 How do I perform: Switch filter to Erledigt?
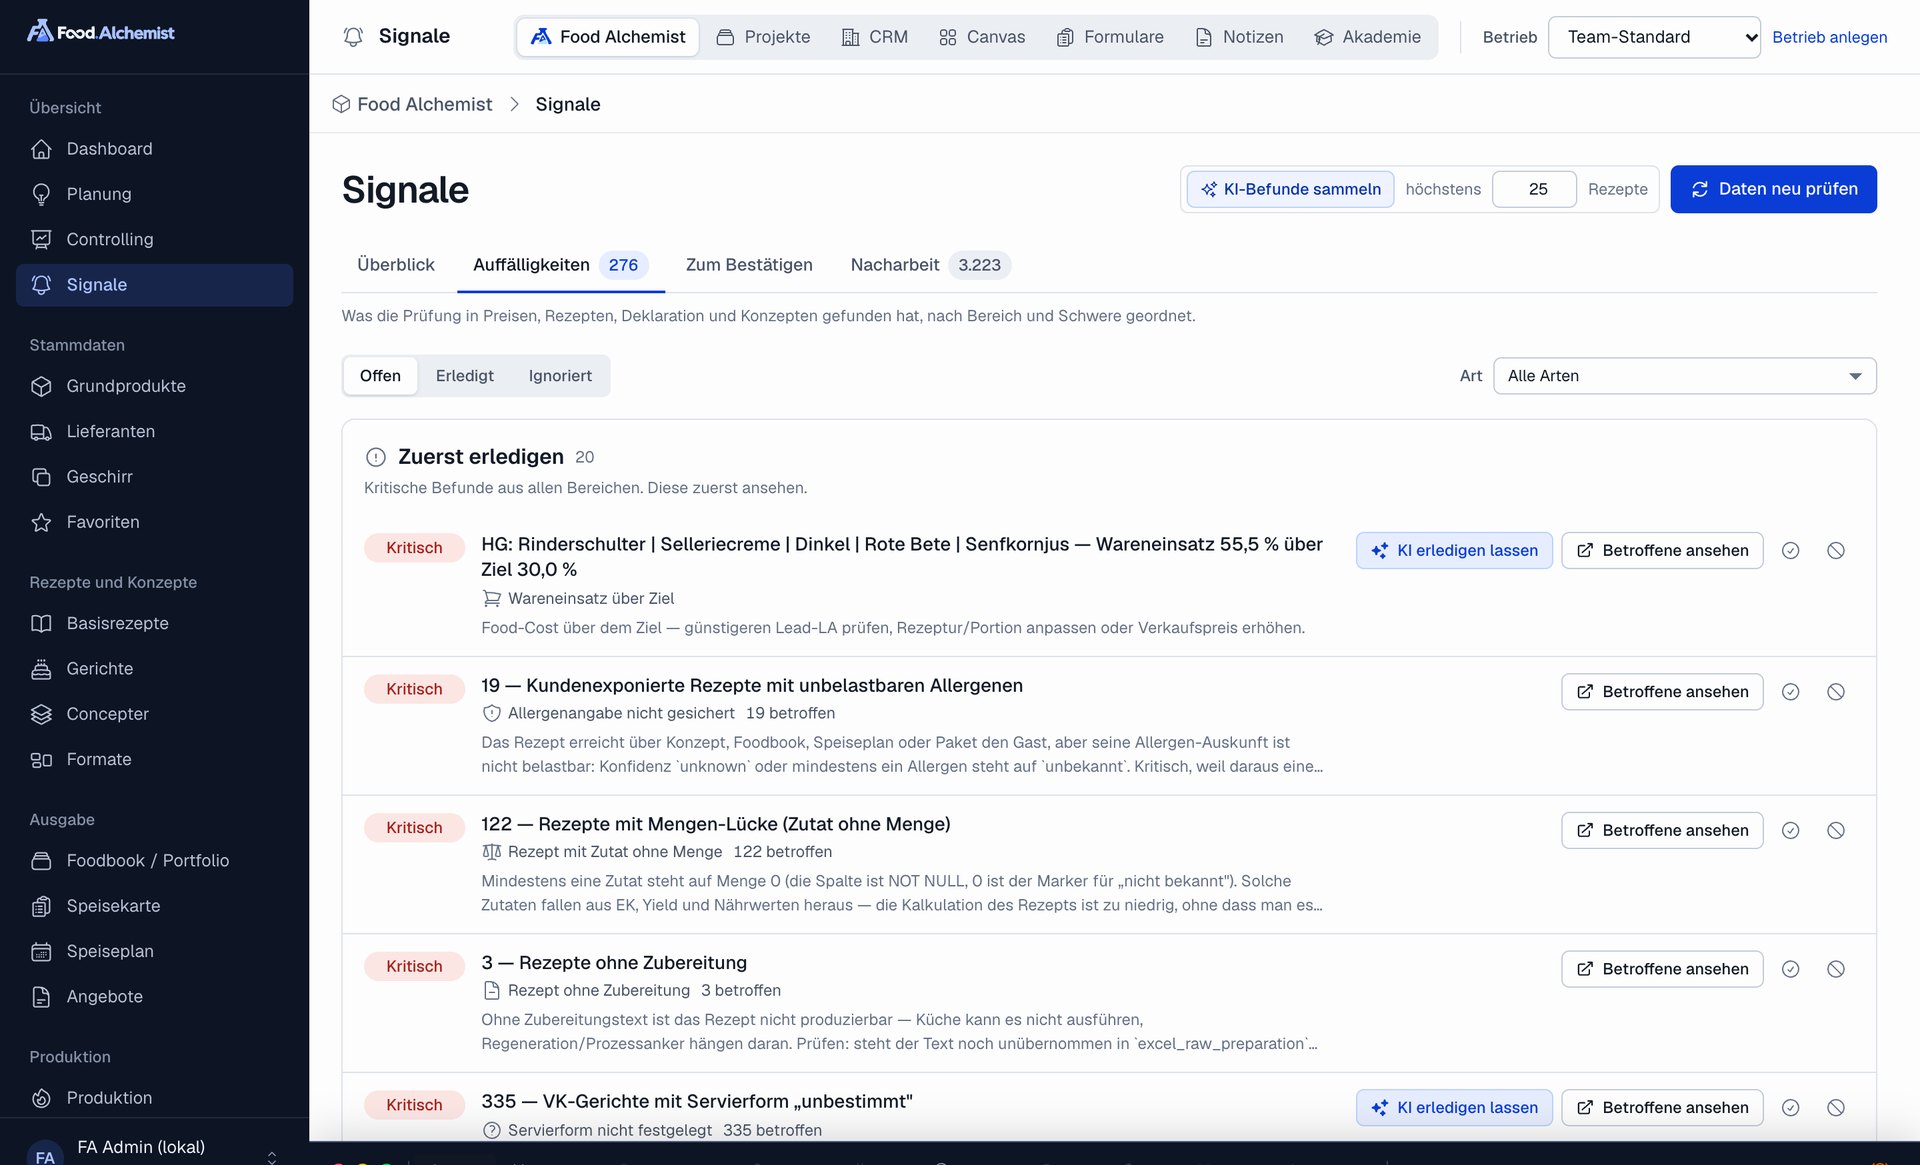point(465,376)
